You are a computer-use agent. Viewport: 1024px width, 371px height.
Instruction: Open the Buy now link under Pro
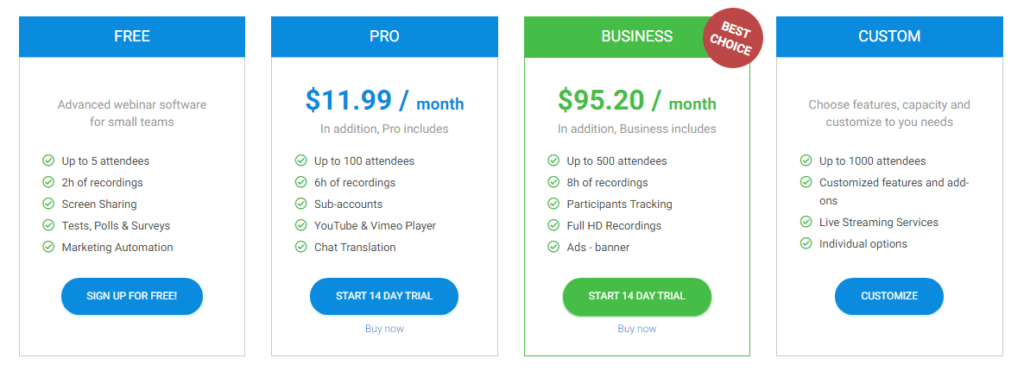(384, 329)
